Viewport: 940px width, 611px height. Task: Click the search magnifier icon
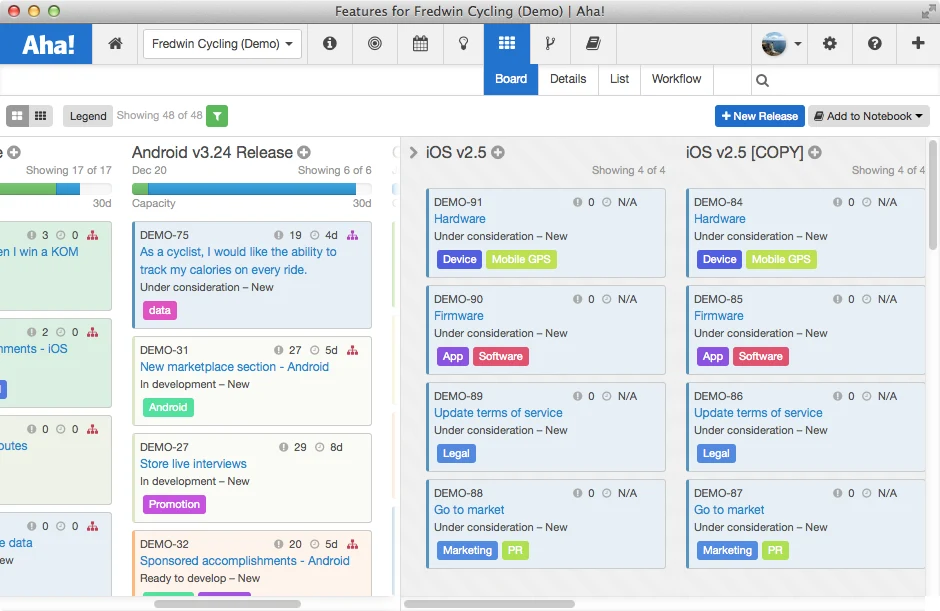pyautogui.click(x=762, y=80)
